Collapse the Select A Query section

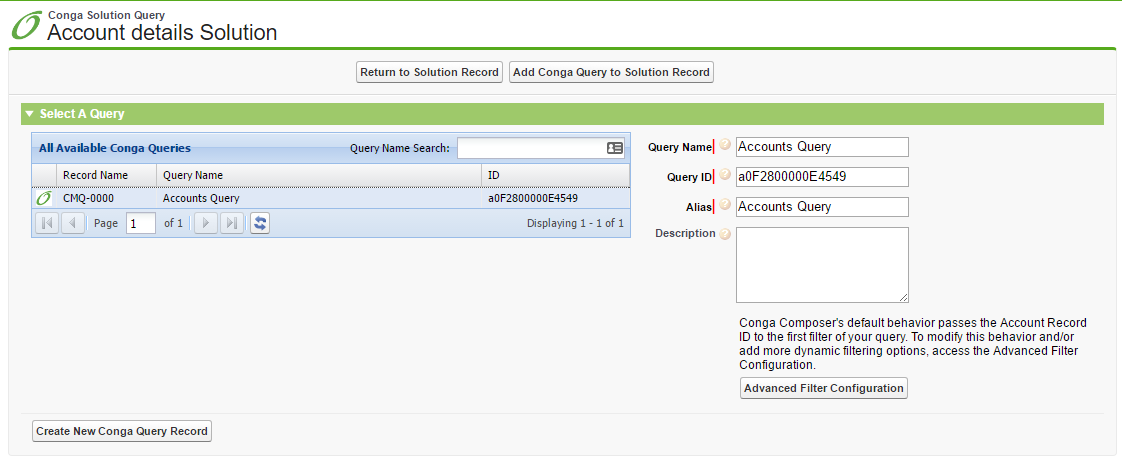[x=30, y=114]
